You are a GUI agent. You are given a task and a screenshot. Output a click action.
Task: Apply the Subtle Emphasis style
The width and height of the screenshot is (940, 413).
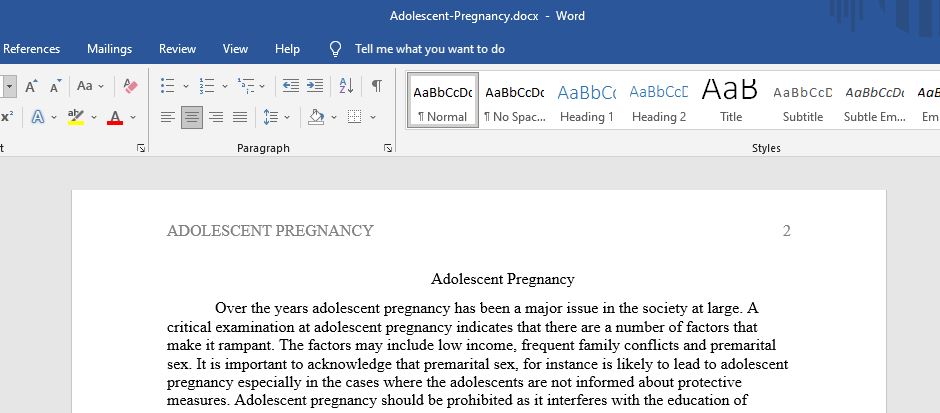[x=874, y=101]
